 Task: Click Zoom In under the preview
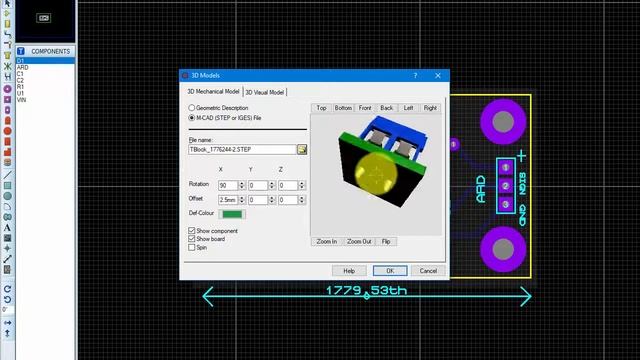327,242
